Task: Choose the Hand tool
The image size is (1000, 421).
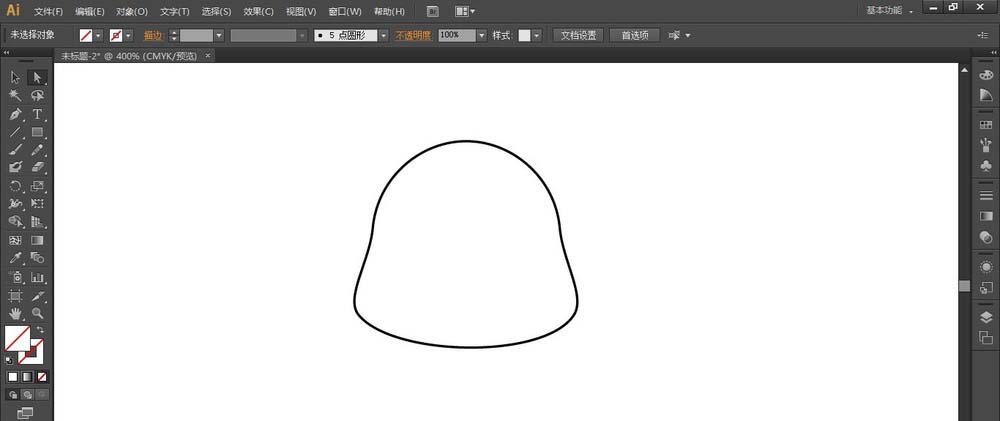Action: (x=15, y=313)
